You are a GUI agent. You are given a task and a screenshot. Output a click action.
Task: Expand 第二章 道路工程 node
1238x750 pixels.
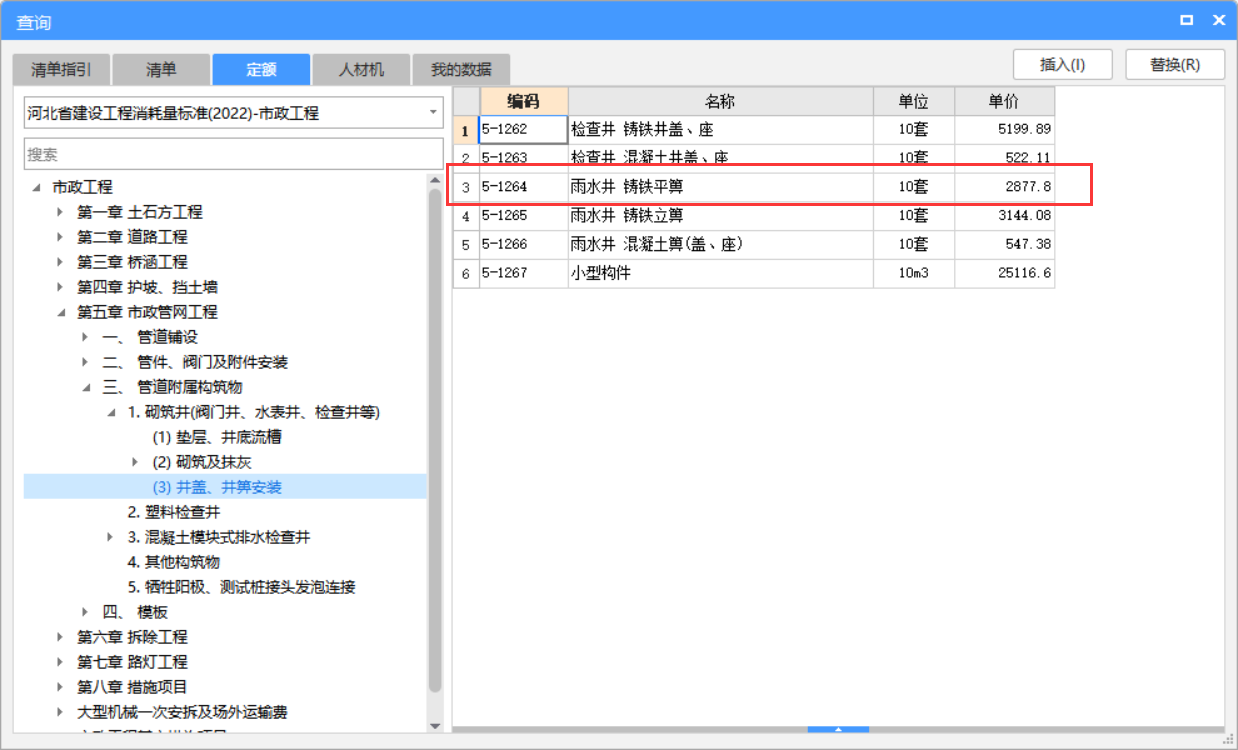coord(60,237)
